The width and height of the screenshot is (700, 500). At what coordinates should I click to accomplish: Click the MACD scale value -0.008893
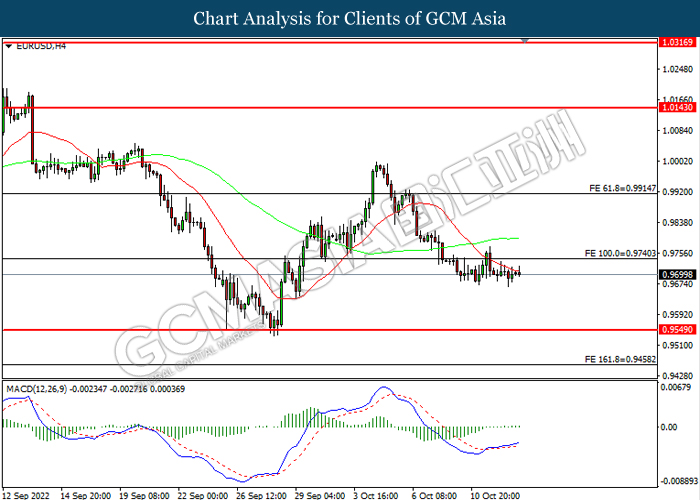click(679, 481)
